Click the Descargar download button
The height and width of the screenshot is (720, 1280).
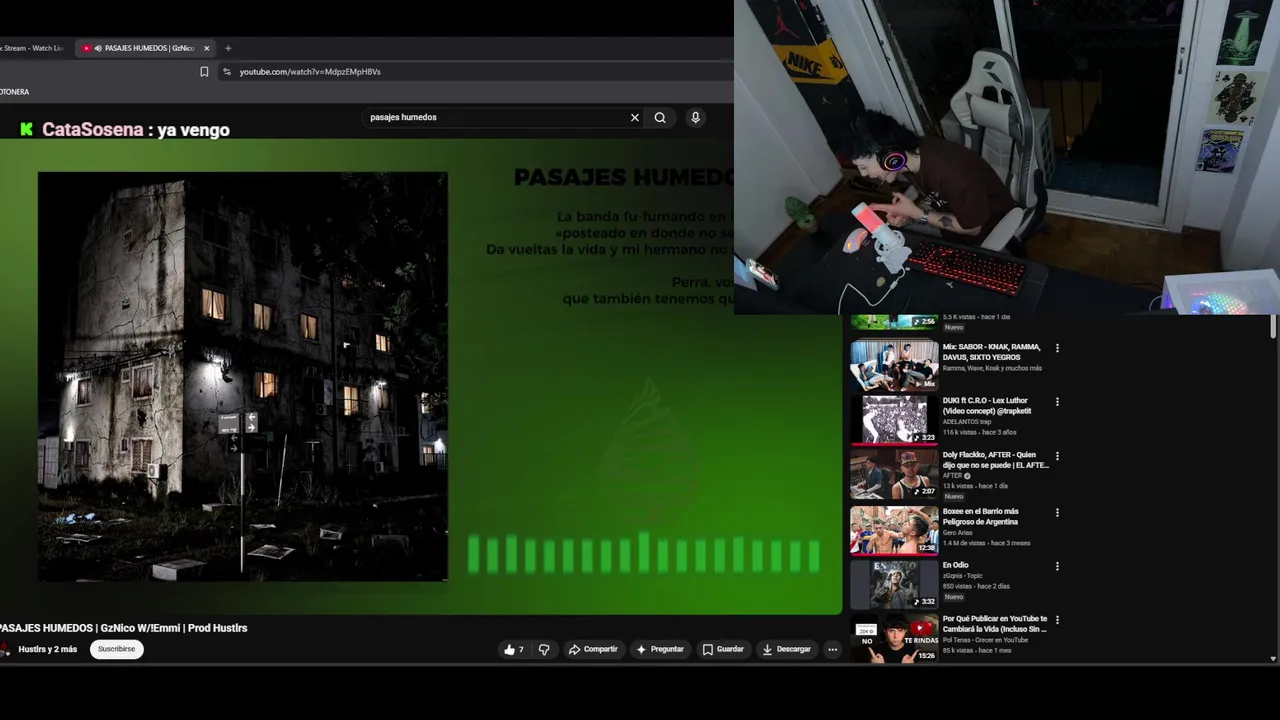coord(787,649)
